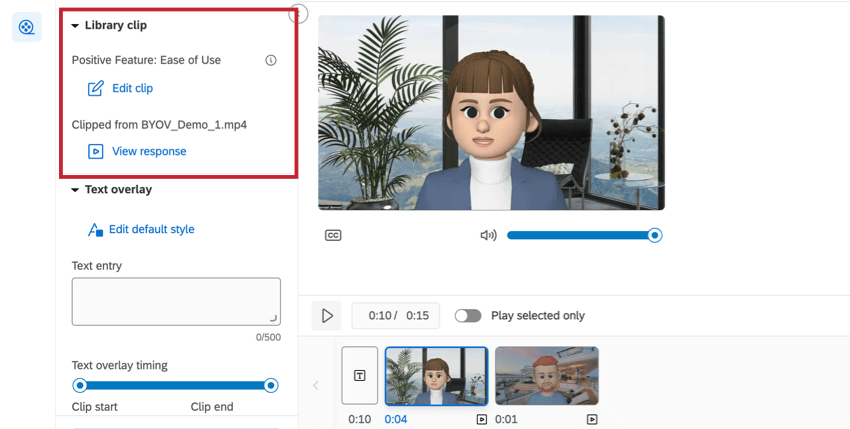Click the Edit default style link
Viewport: 850px width, 429px height.
152,229
